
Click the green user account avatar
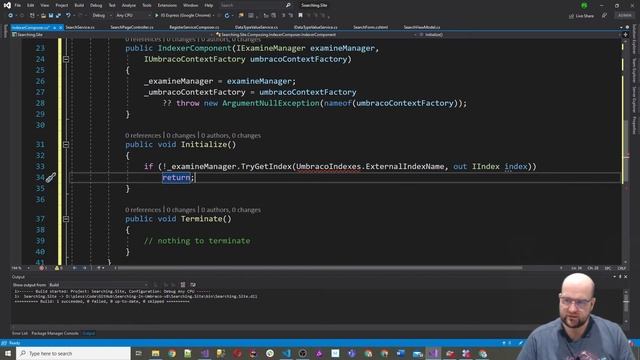(x=584, y=5)
